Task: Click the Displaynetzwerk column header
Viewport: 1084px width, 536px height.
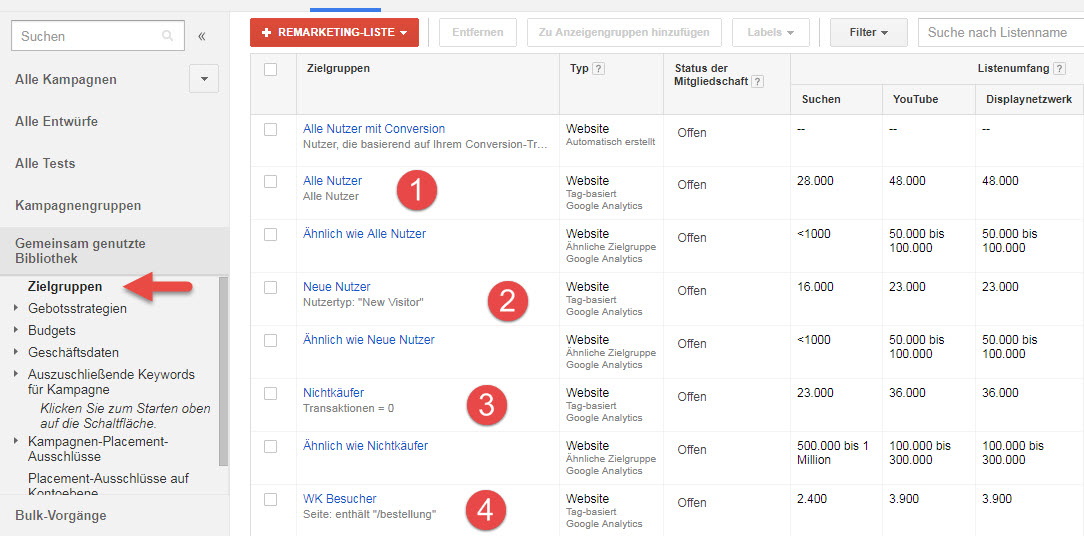Action: tap(1027, 100)
